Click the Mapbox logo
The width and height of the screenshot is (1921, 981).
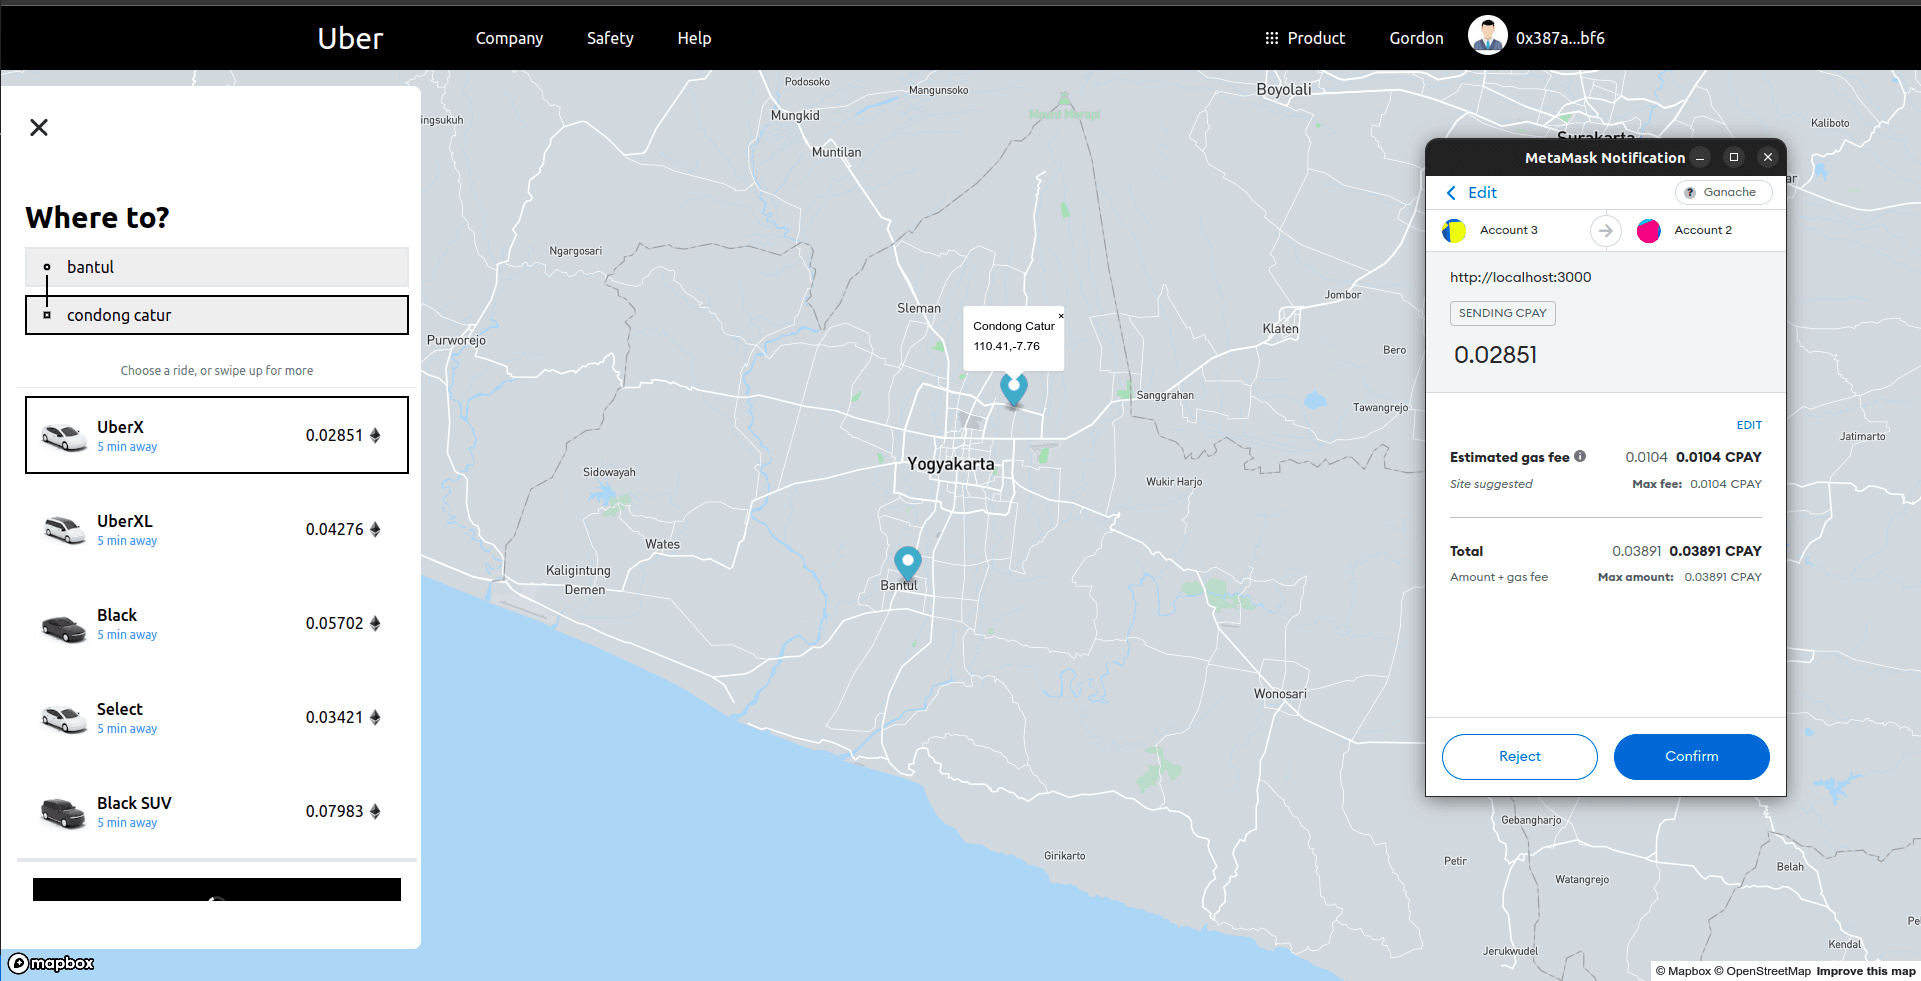[x=51, y=963]
